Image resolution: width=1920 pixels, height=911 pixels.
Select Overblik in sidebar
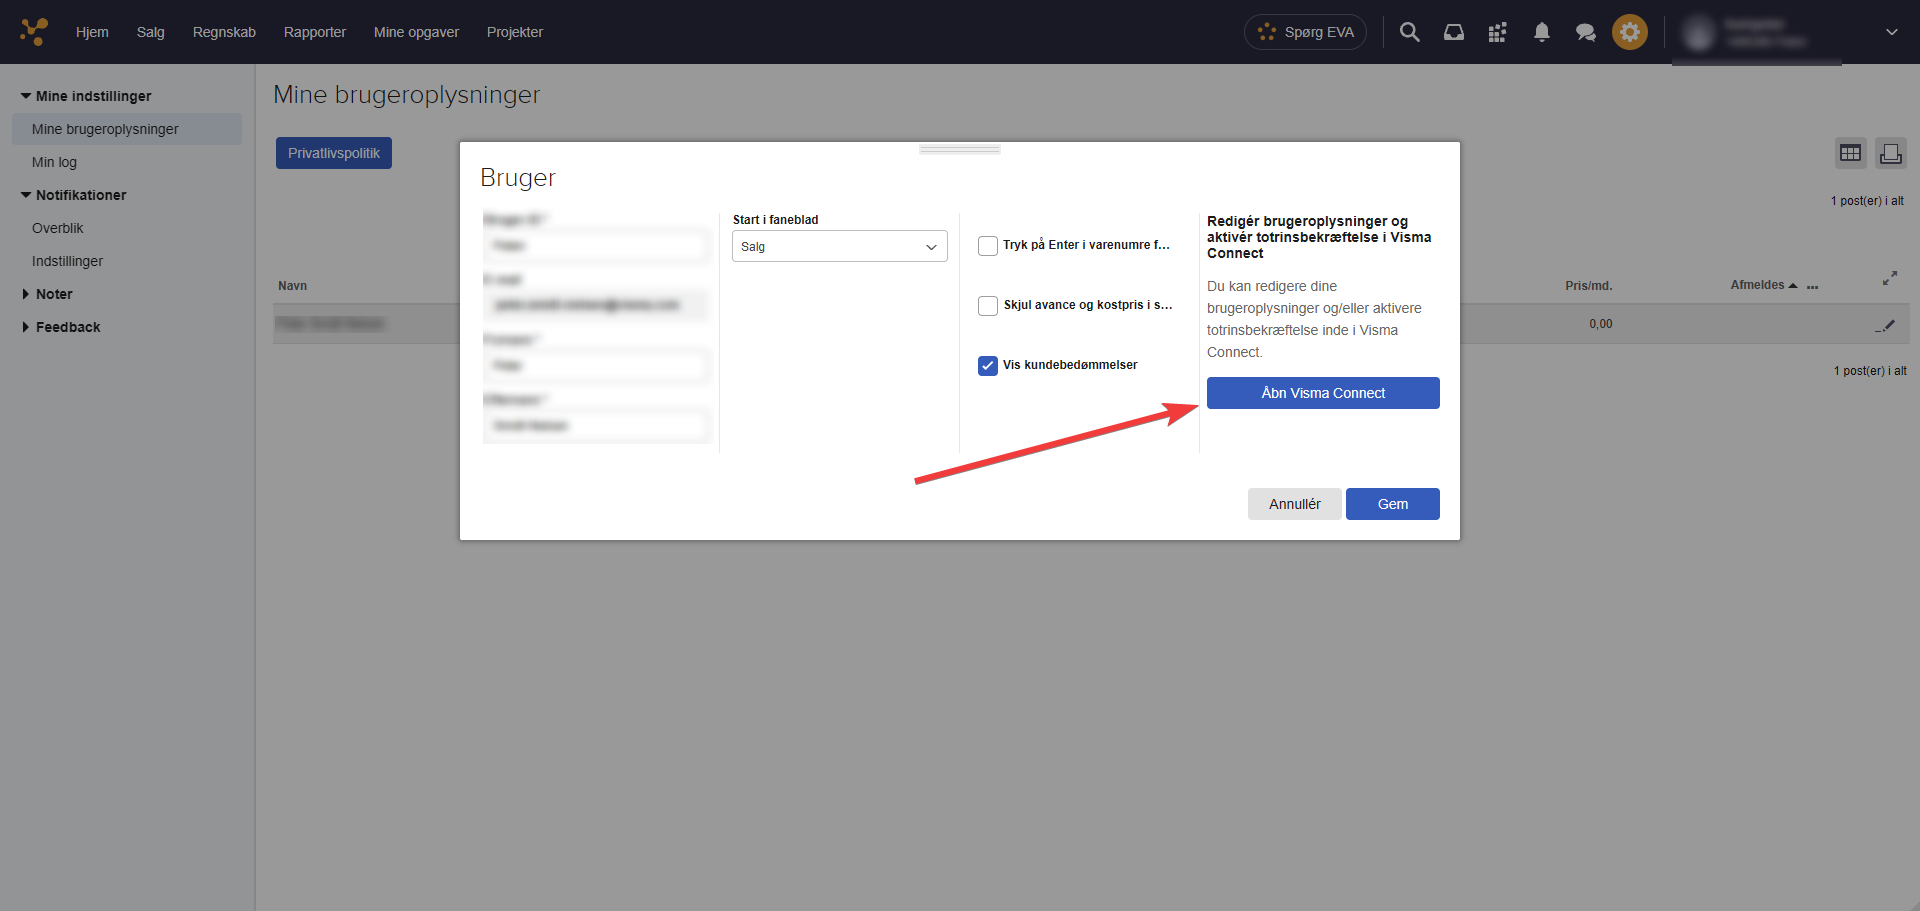[x=58, y=228]
